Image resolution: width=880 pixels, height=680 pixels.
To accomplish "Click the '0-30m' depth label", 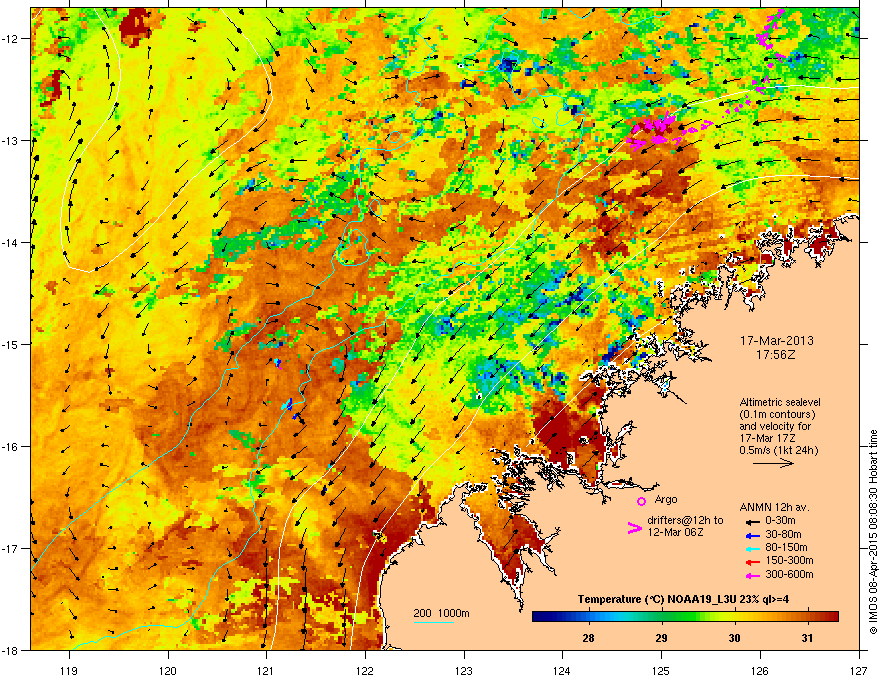I will [x=780, y=521].
